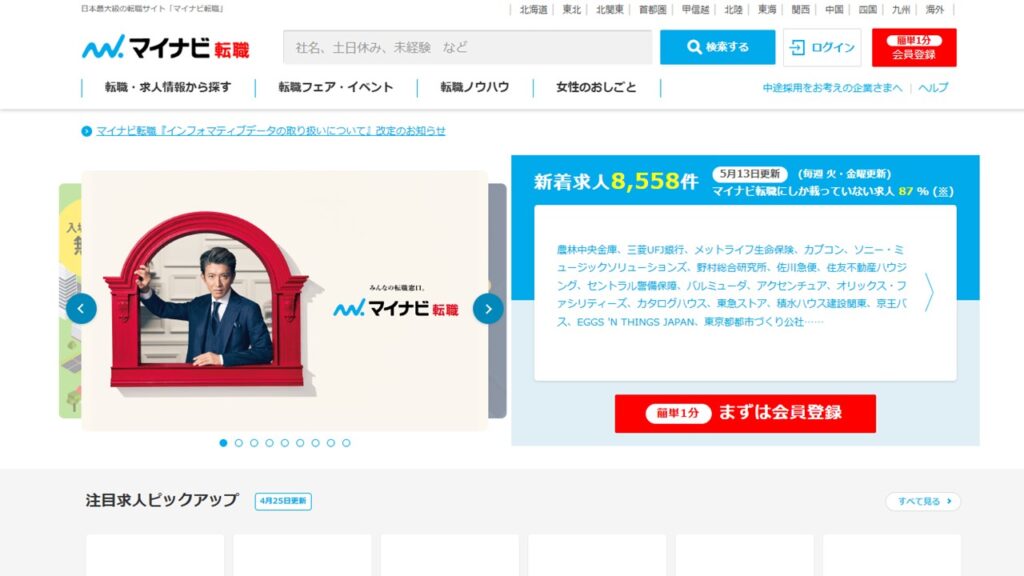
Task: Open 転職・求人情報から探す menu
Action: [x=168, y=88]
